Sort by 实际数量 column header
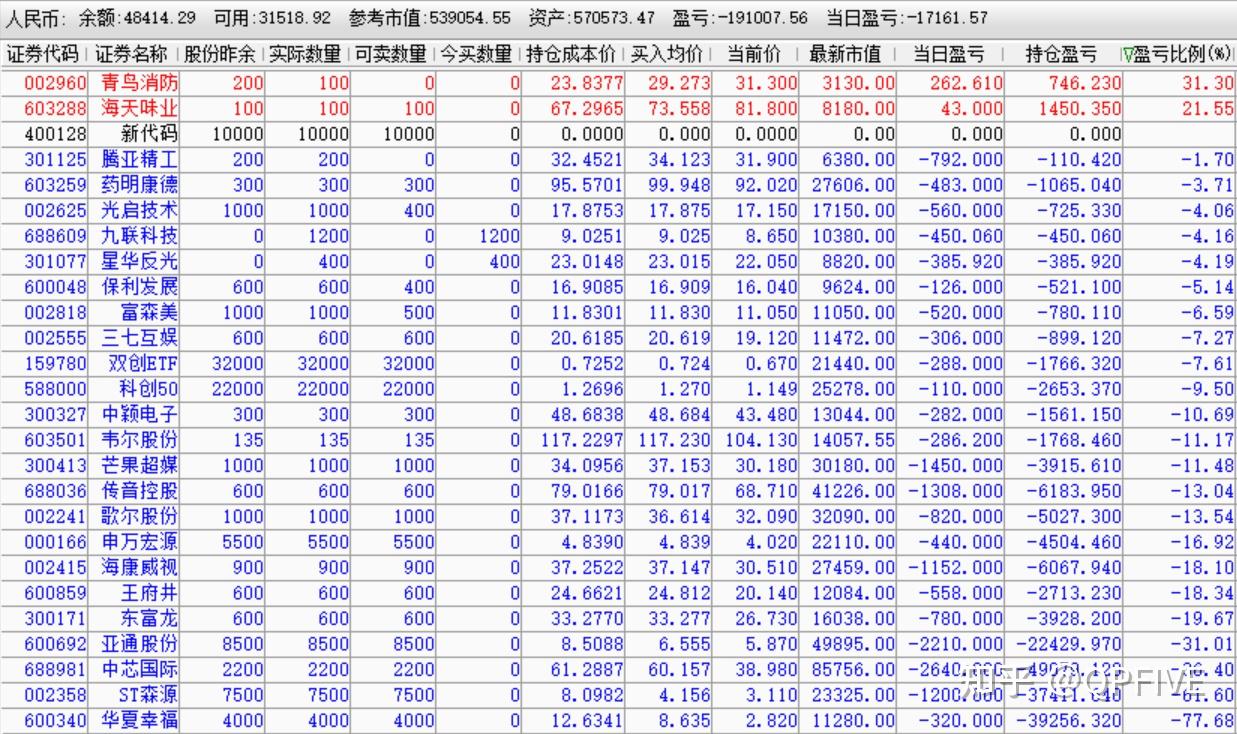 tap(305, 54)
